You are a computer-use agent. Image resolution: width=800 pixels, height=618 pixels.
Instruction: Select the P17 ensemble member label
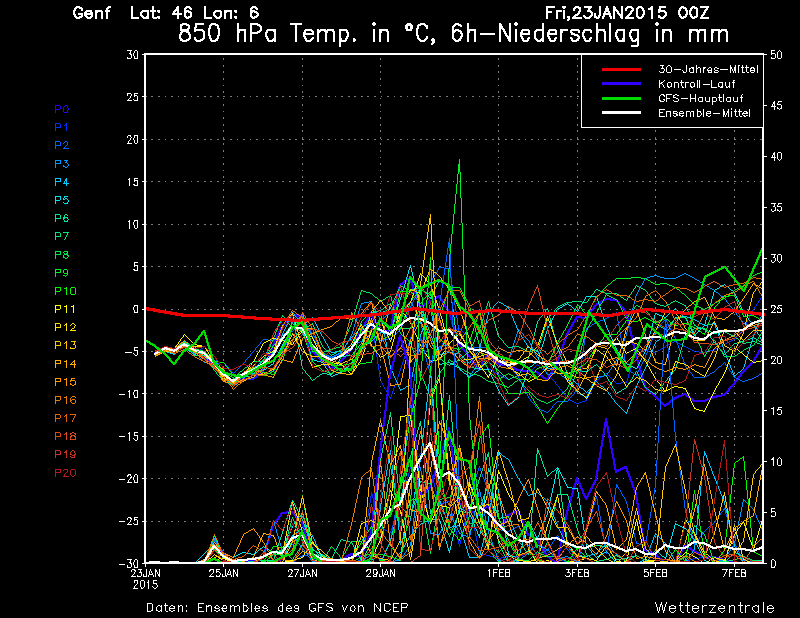point(65,418)
